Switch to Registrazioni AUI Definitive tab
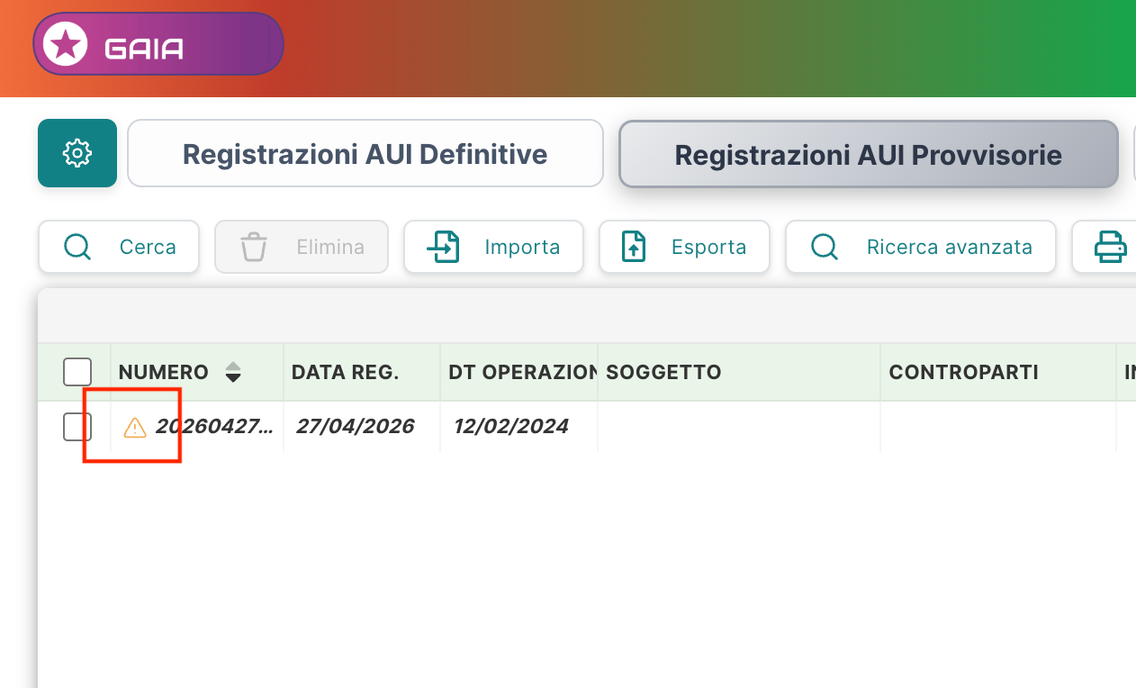 pyautogui.click(x=365, y=154)
